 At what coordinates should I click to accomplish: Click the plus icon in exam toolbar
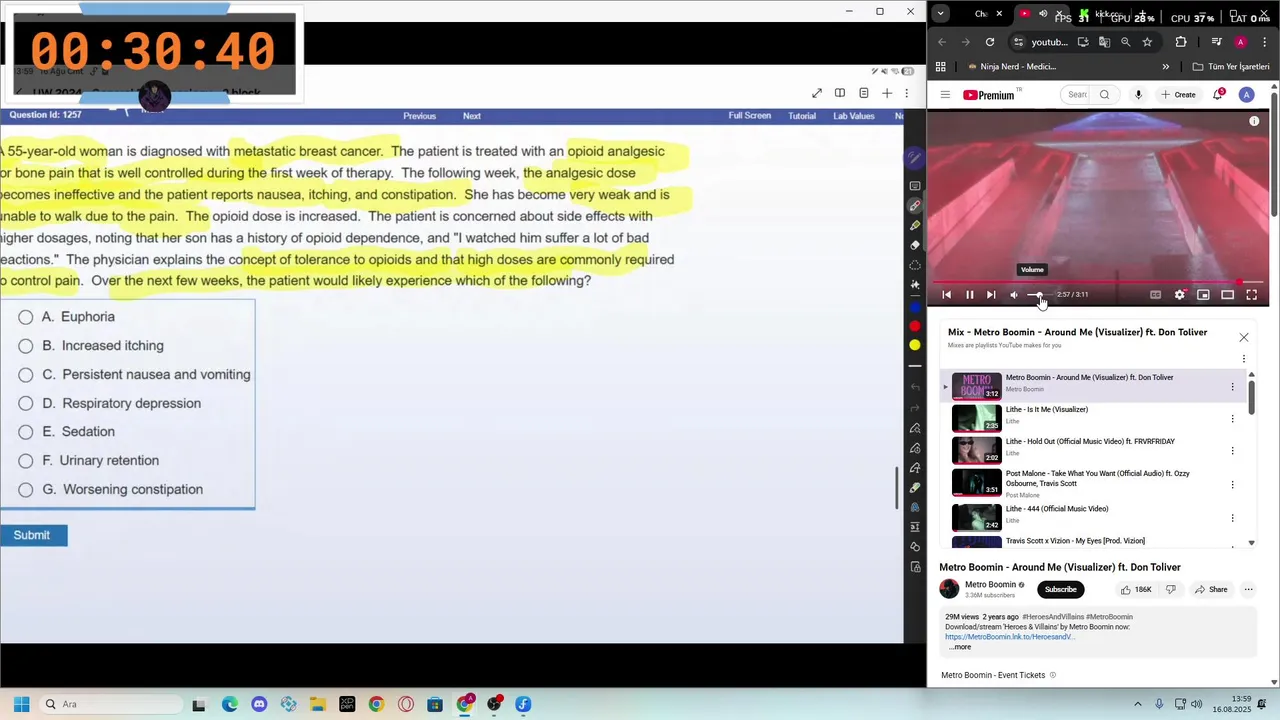click(x=887, y=93)
